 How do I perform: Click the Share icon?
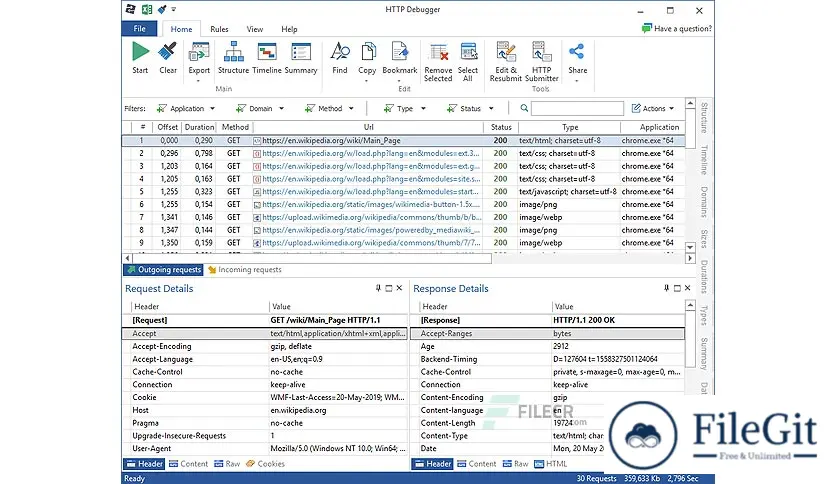point(577,52)
